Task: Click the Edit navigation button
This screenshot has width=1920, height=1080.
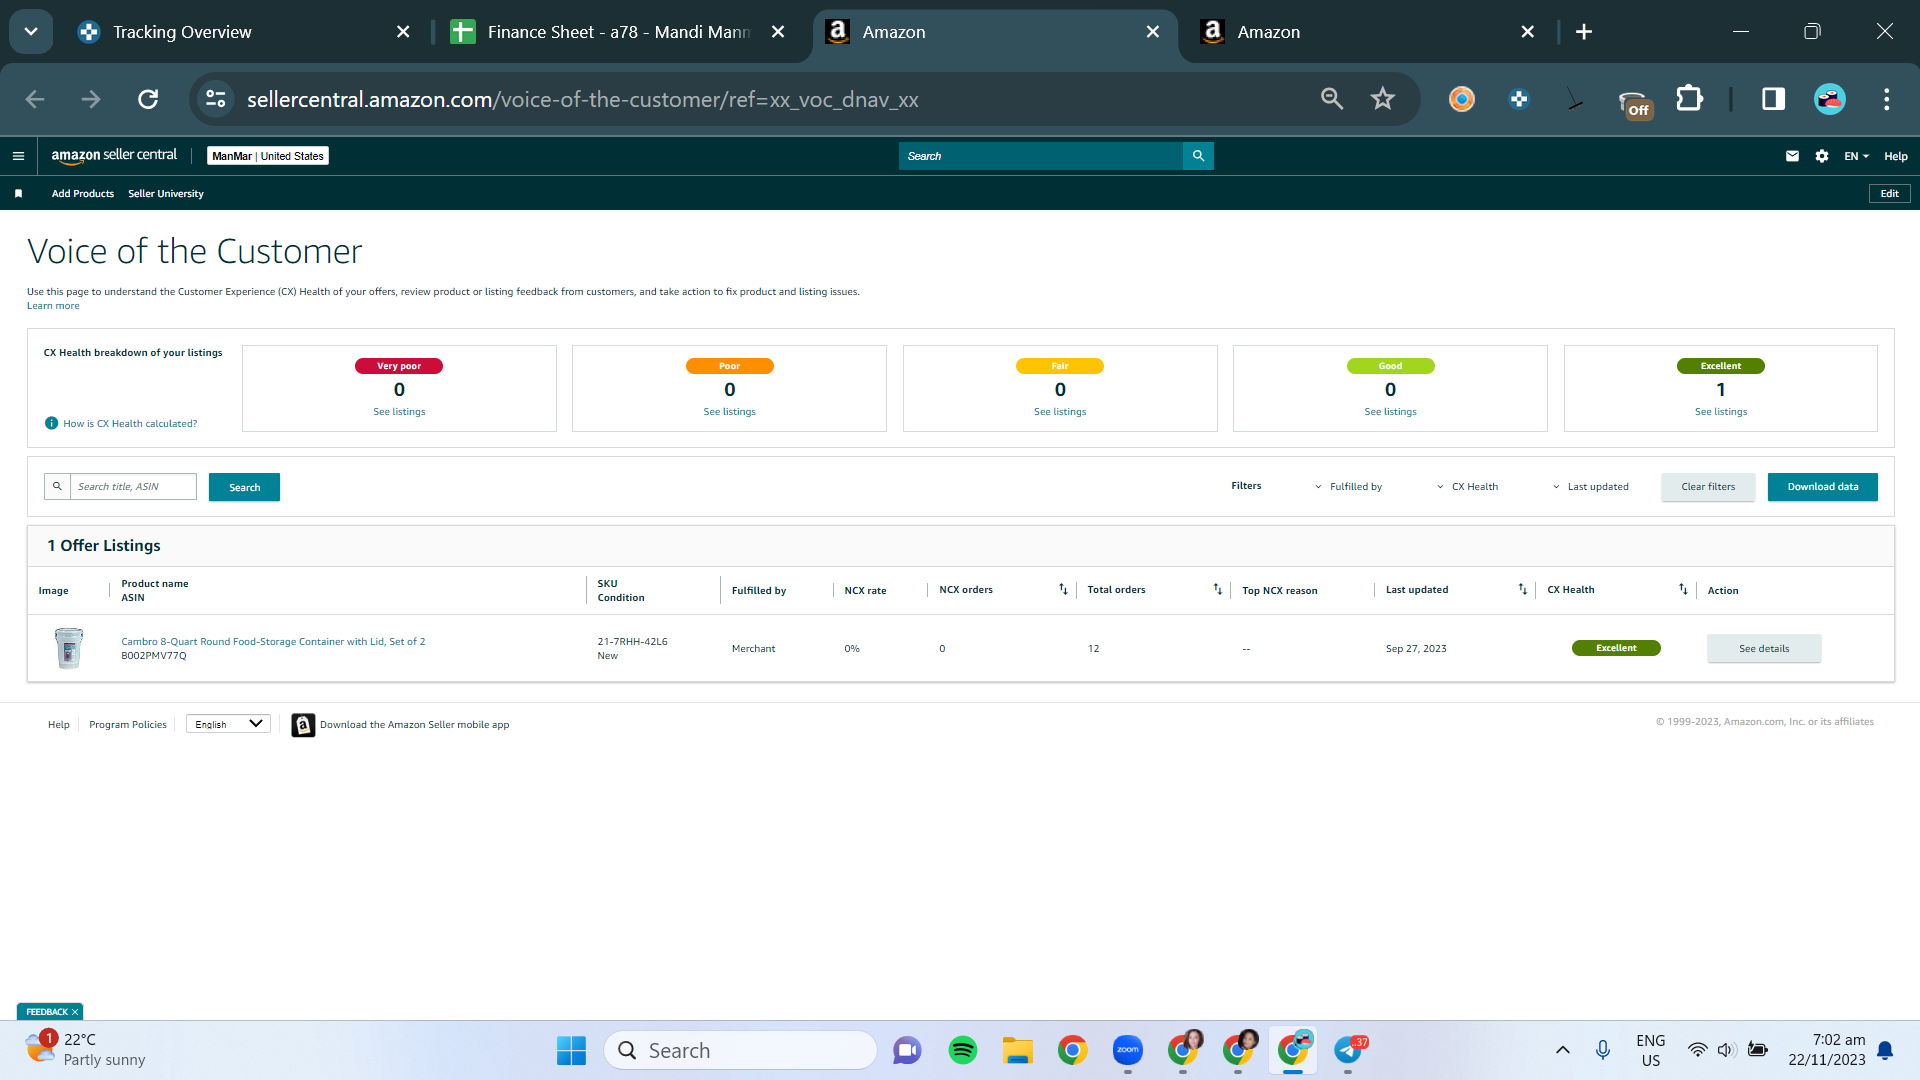Action: coord(1889,194)
